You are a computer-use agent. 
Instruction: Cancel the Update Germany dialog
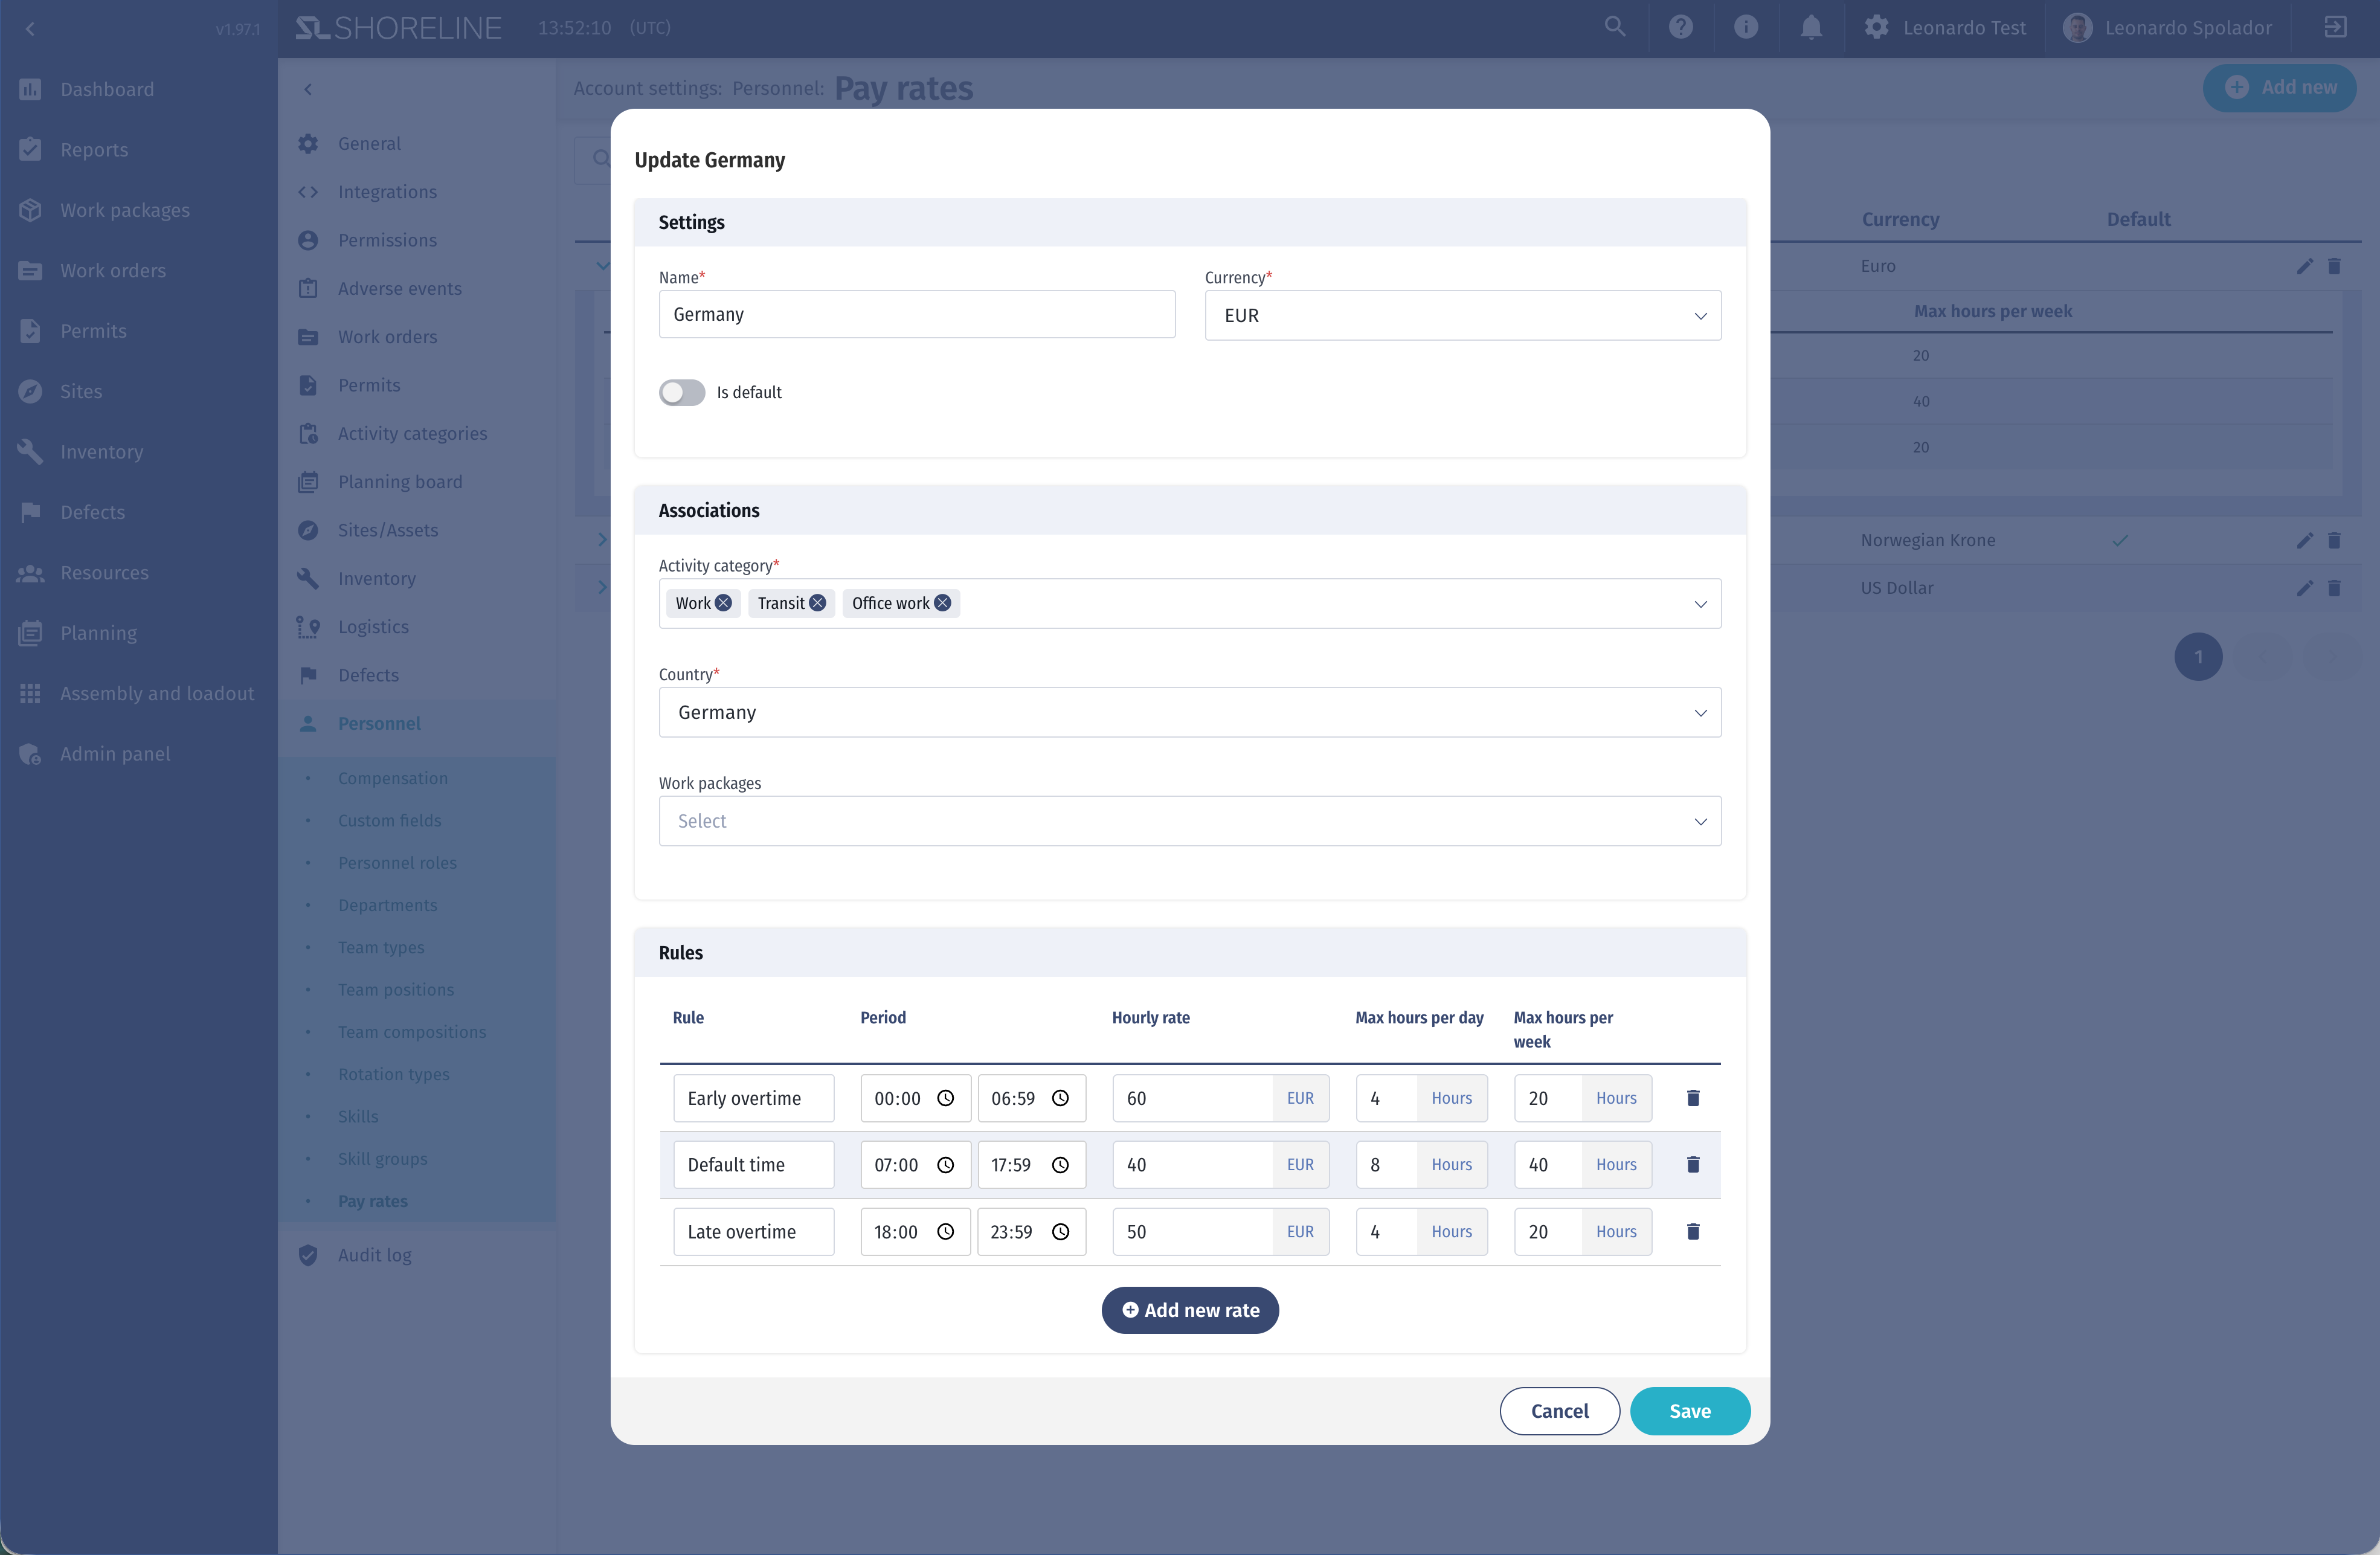(1559, 1411)
